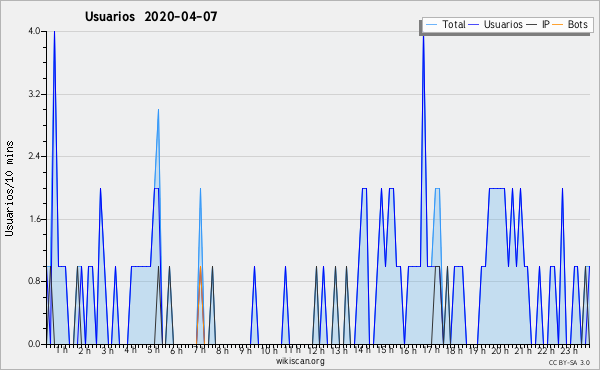Click the 16 h x-axis label
Viewport: 600px width, 370px height.
tap(408, 350)
